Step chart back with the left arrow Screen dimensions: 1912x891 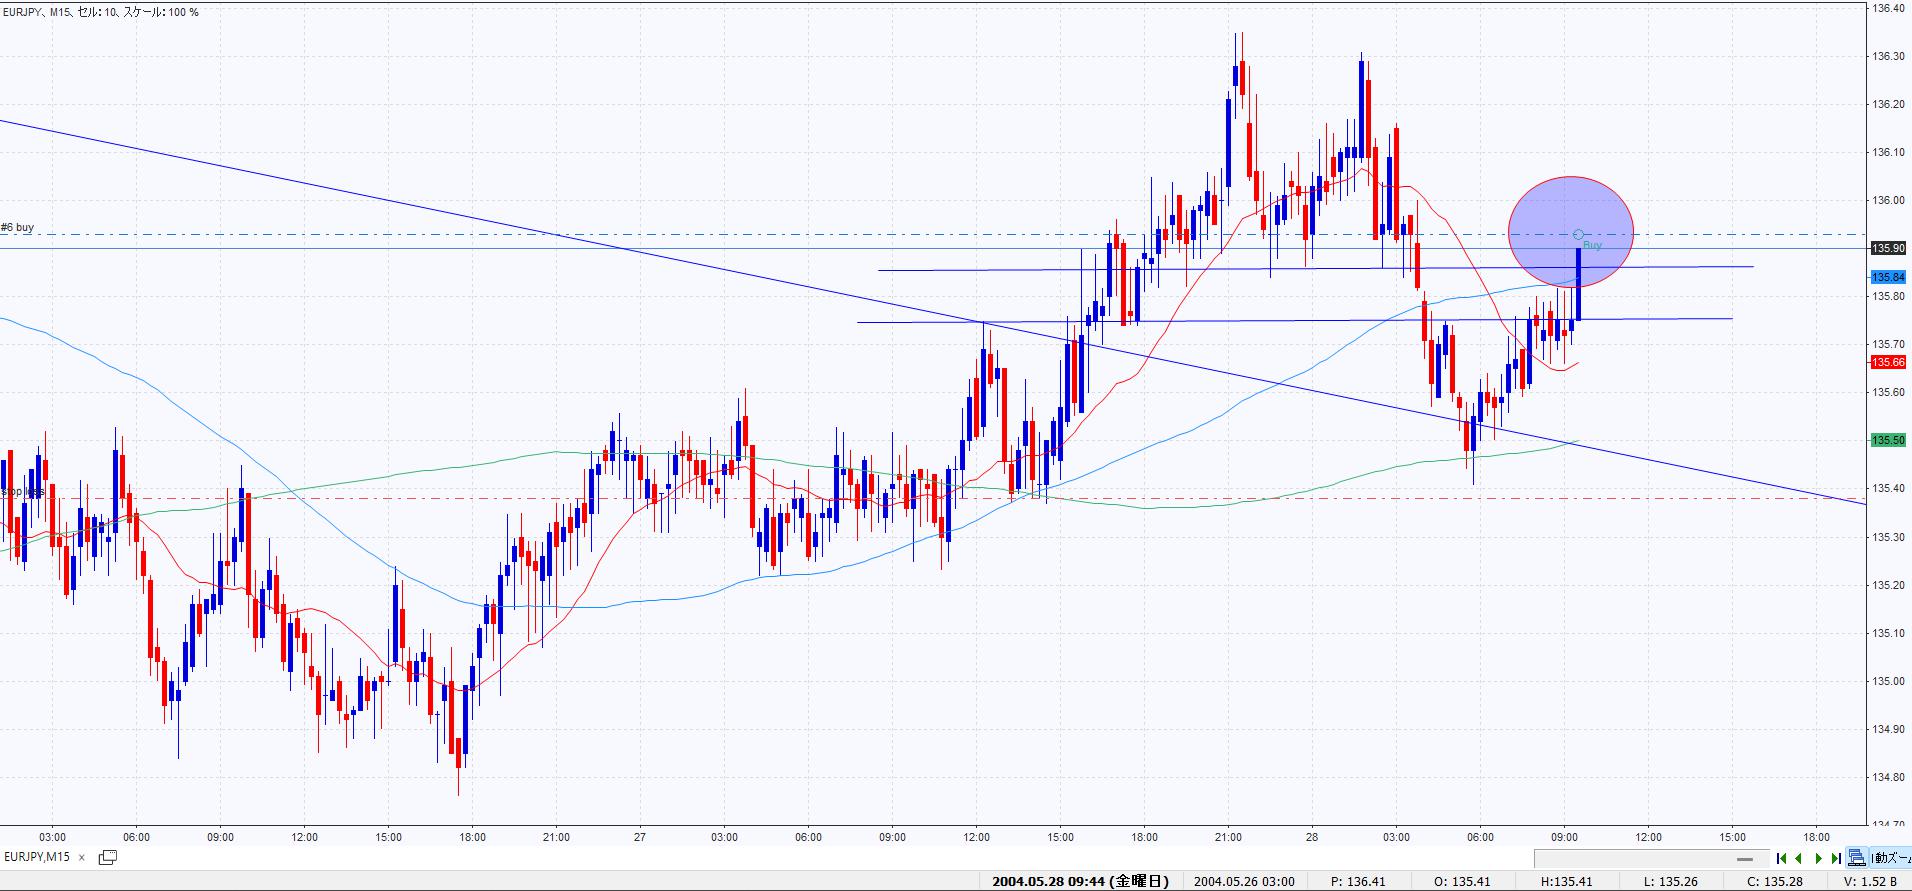(x=1799, y=858)
